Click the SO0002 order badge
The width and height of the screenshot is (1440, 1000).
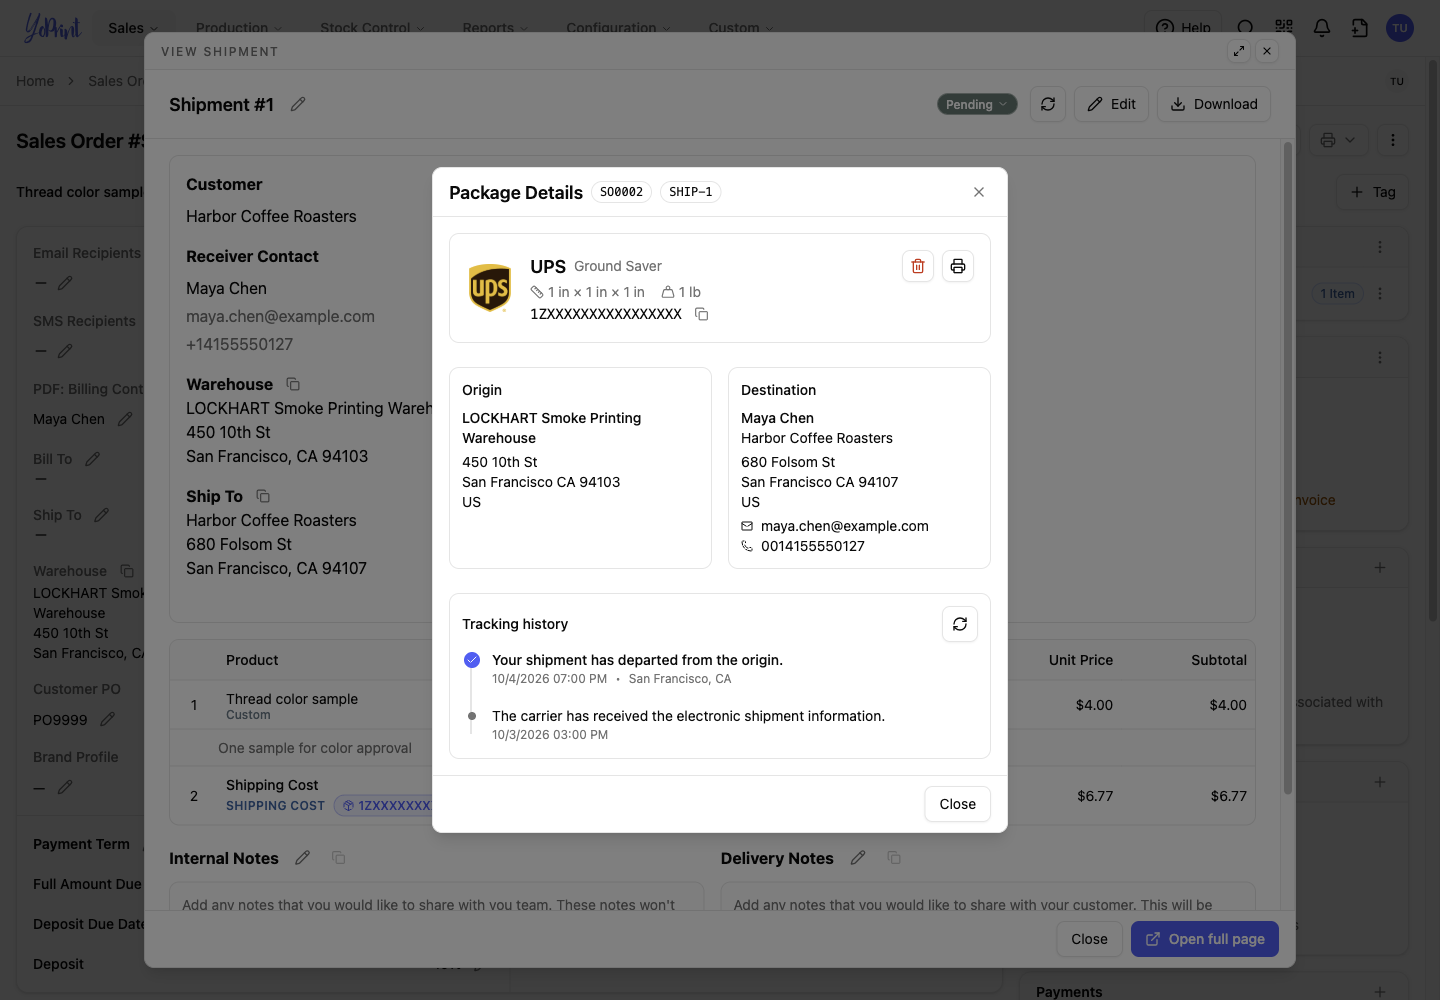coord(622,192)
